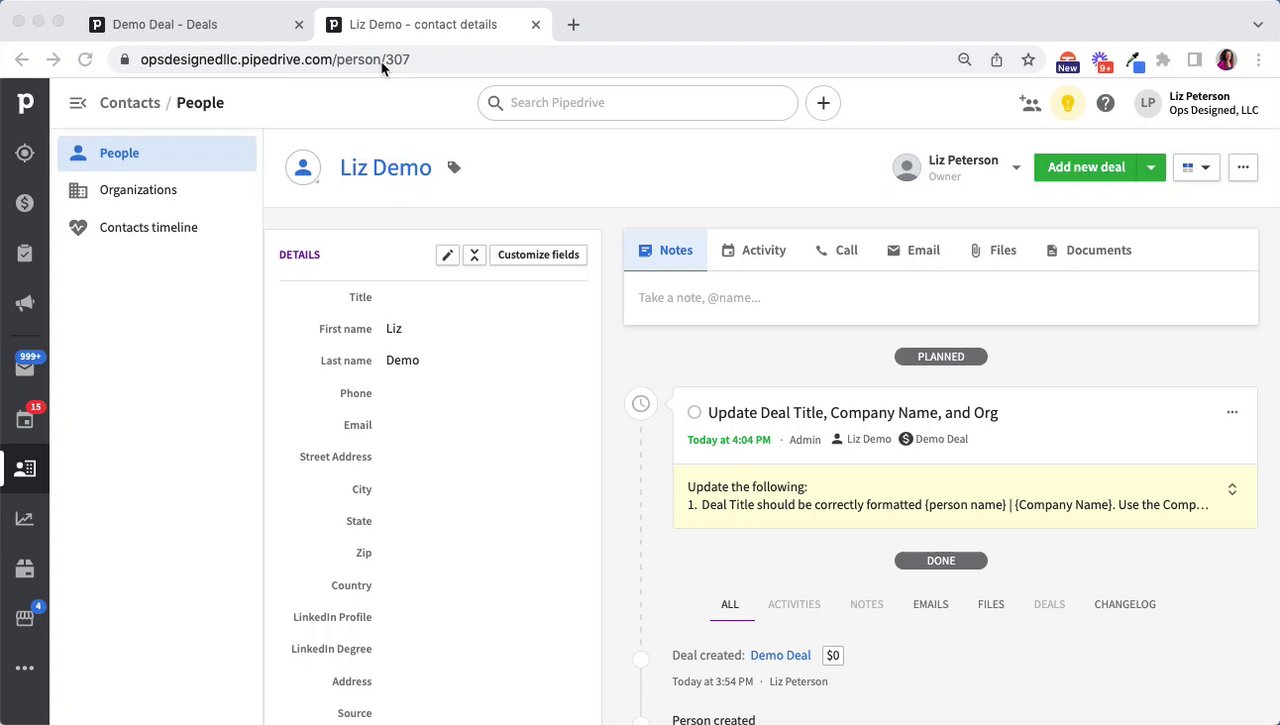Select EMAILS history filter
This screenshot has width=1280, height=725.
coord(930,605)
